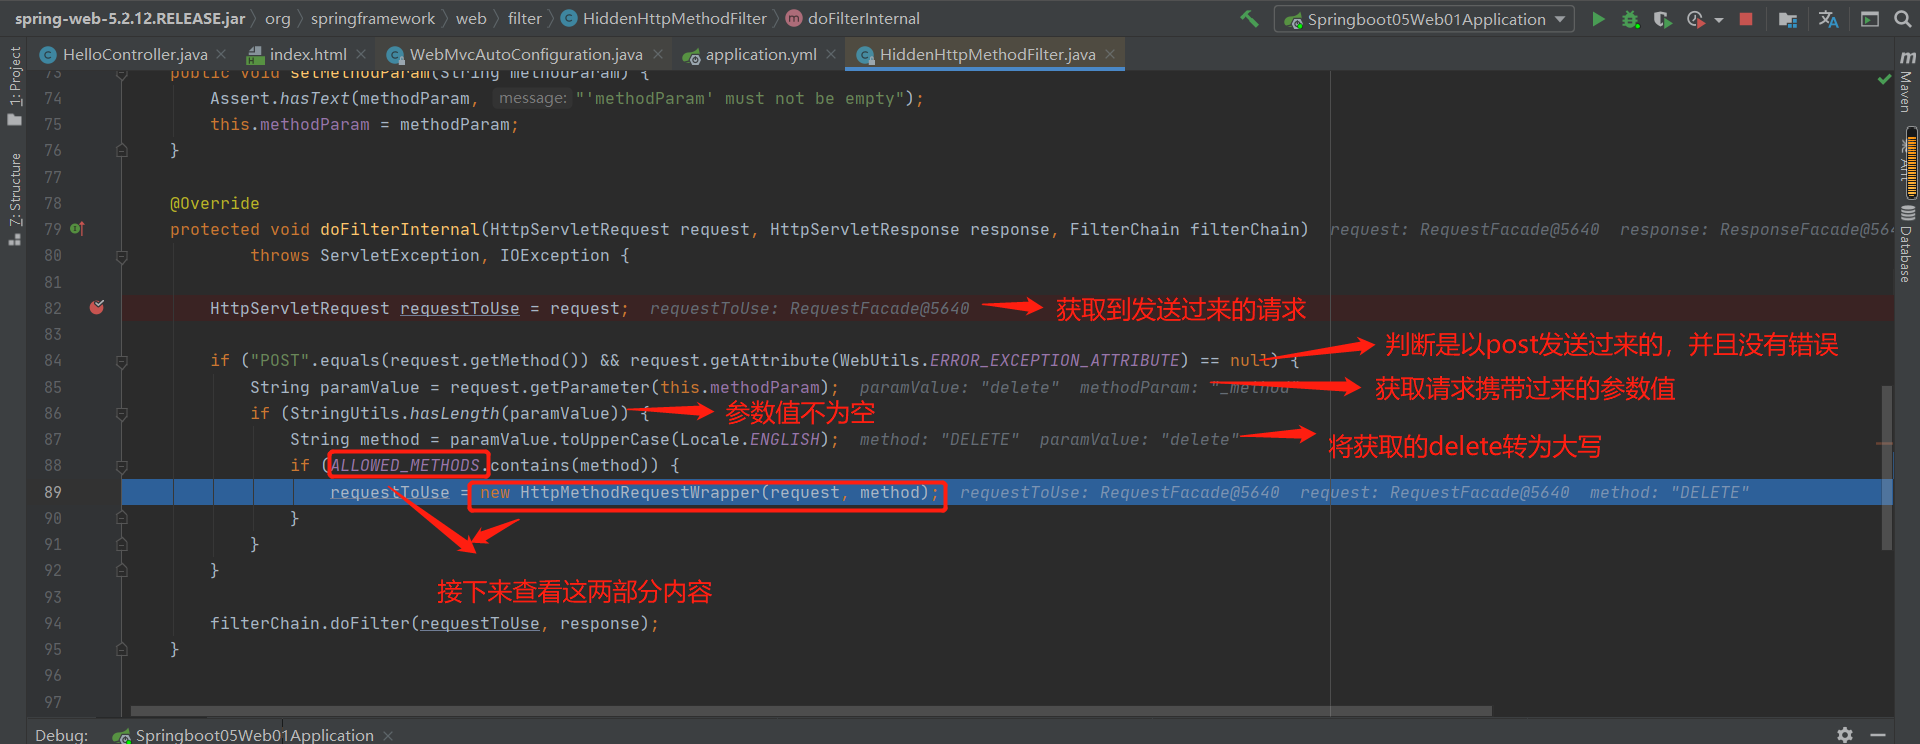Click the fold end marker at line 76
Screen dimensions: 1920x744
coord(121,150)
